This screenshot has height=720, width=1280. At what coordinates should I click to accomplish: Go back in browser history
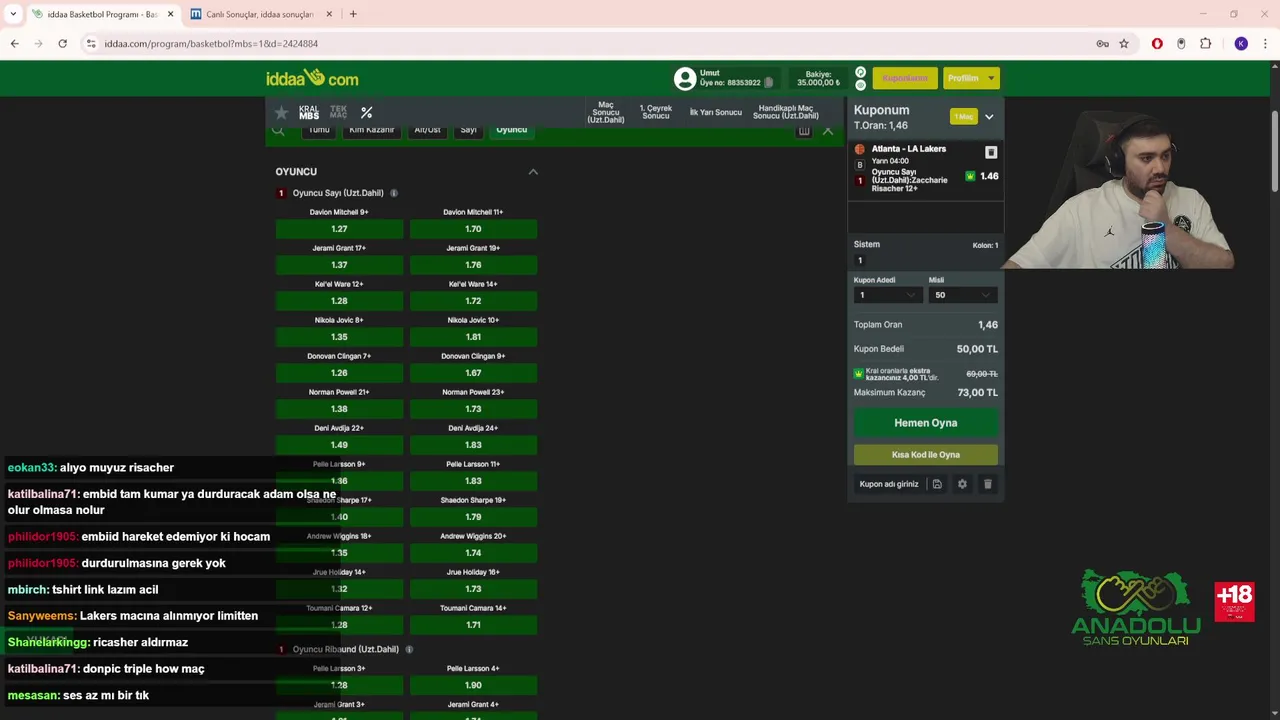[14, 44]
